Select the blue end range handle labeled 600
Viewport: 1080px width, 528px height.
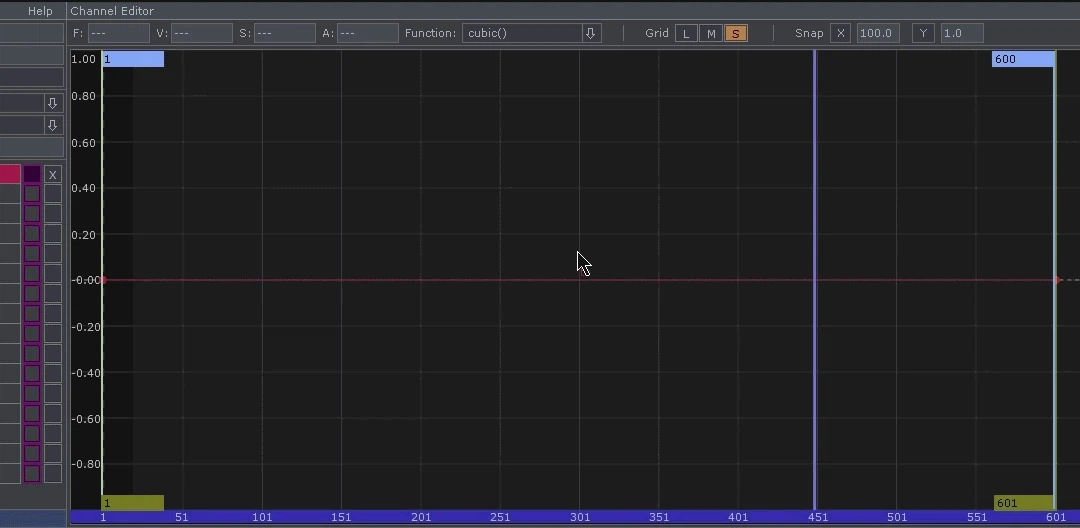tap(1024, 59)
